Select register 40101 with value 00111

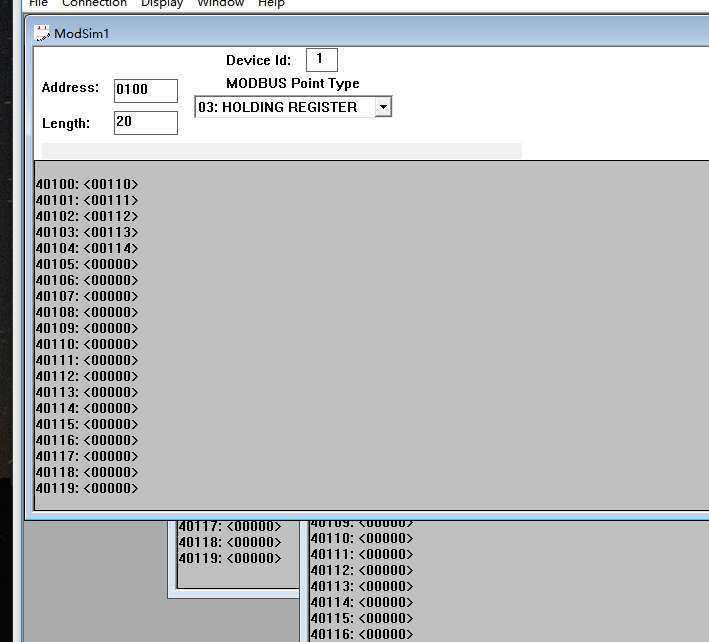pos(87,200)
